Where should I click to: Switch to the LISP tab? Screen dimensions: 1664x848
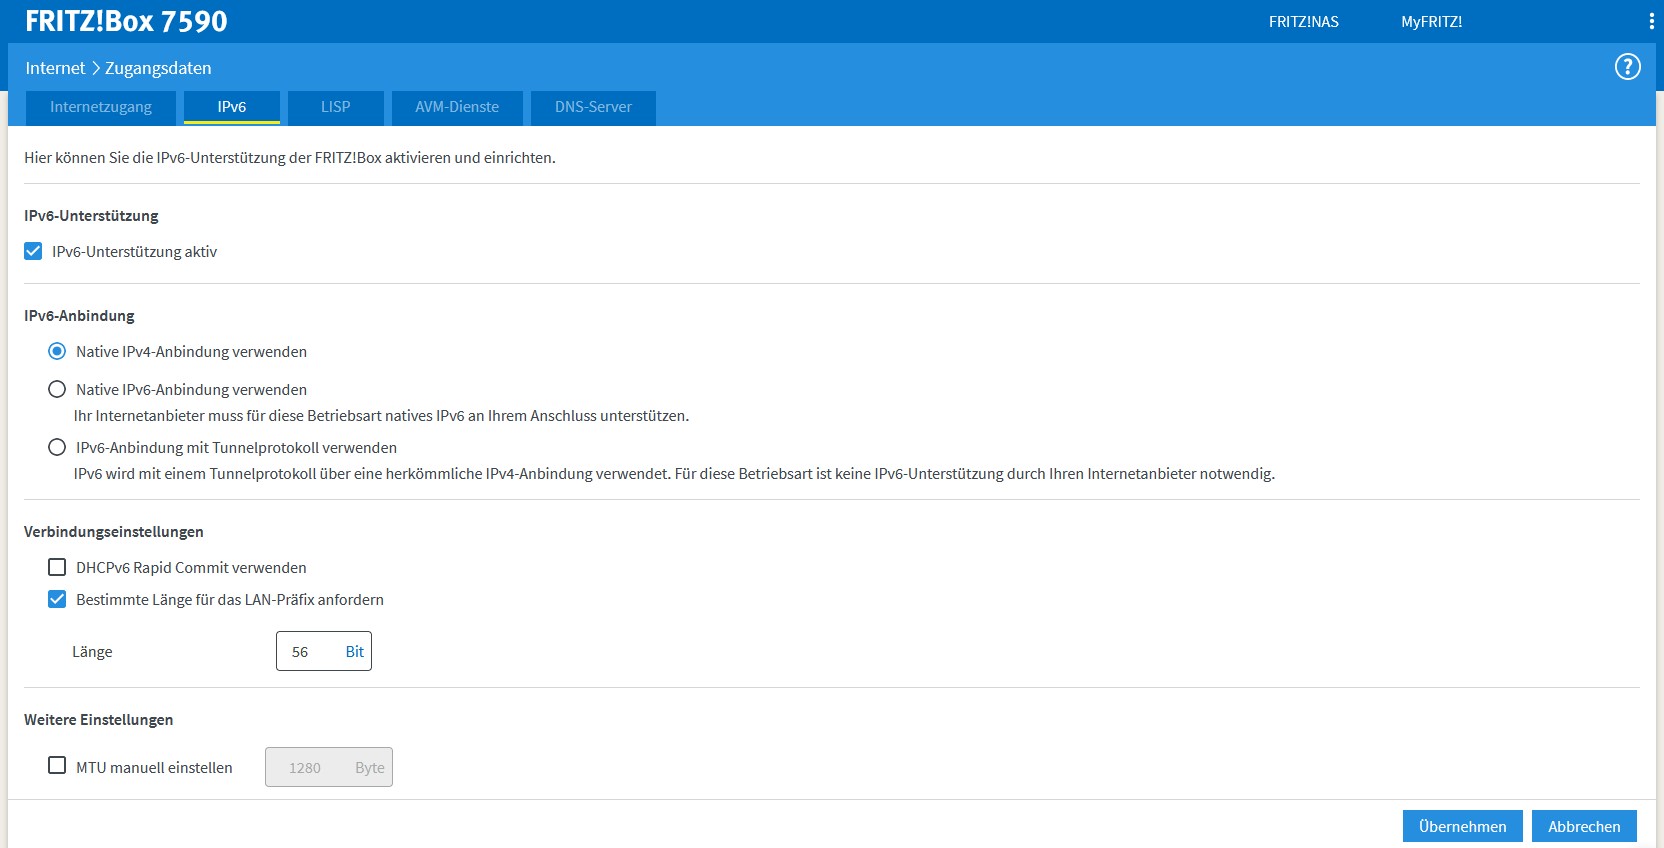(x=336, y=107)
